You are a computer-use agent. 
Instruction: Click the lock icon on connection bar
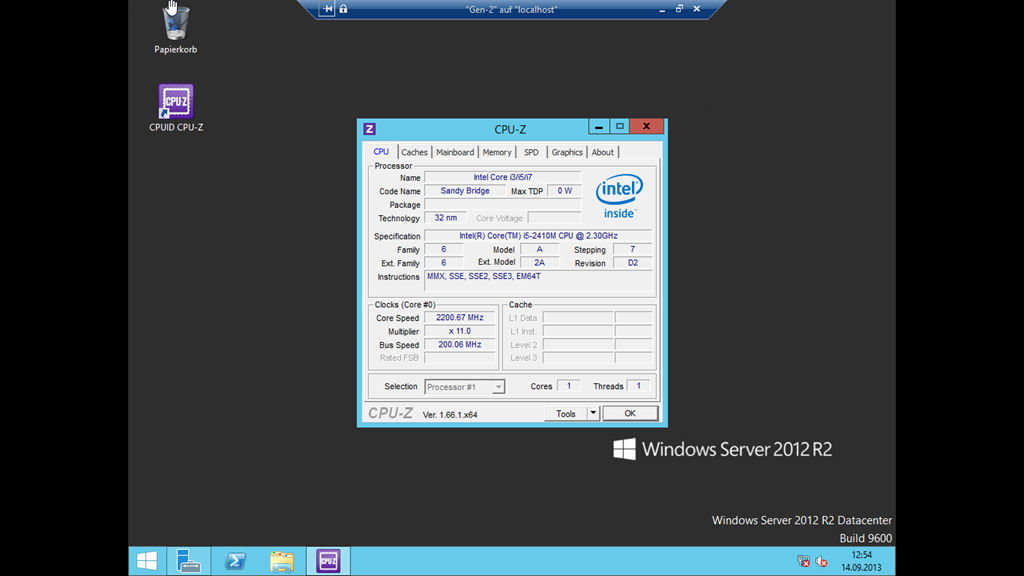pyautogui.click(x=344, y=8)
